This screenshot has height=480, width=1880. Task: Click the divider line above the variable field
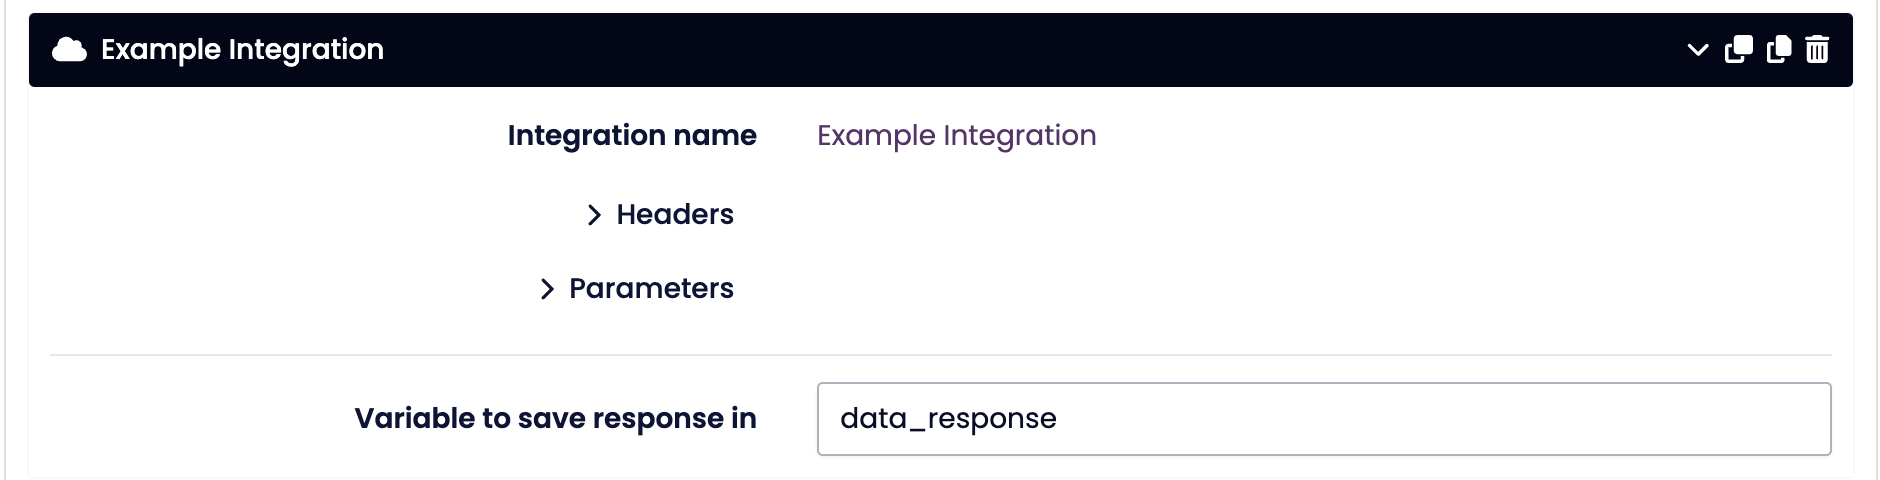pyautogui.click(x=940, y=355)
